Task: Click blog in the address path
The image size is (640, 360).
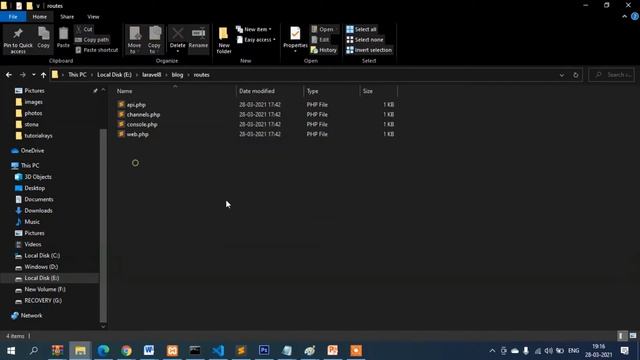Action: (x=177, y=75)
